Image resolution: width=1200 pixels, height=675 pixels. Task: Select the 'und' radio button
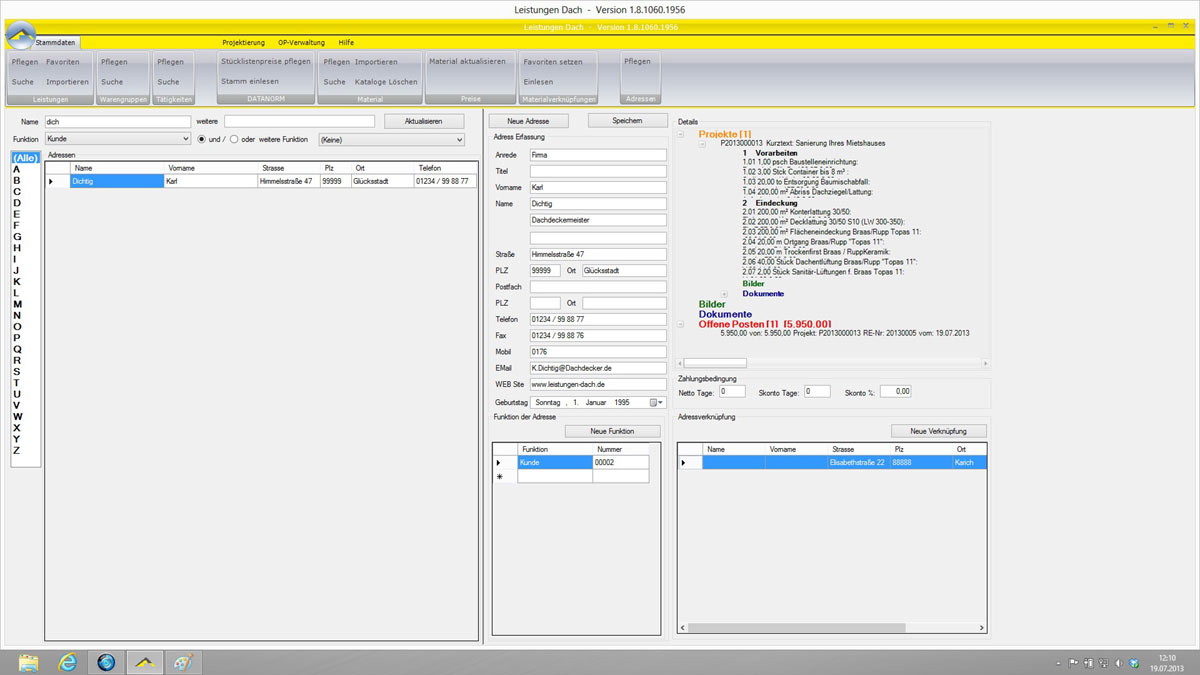[202, 139]
